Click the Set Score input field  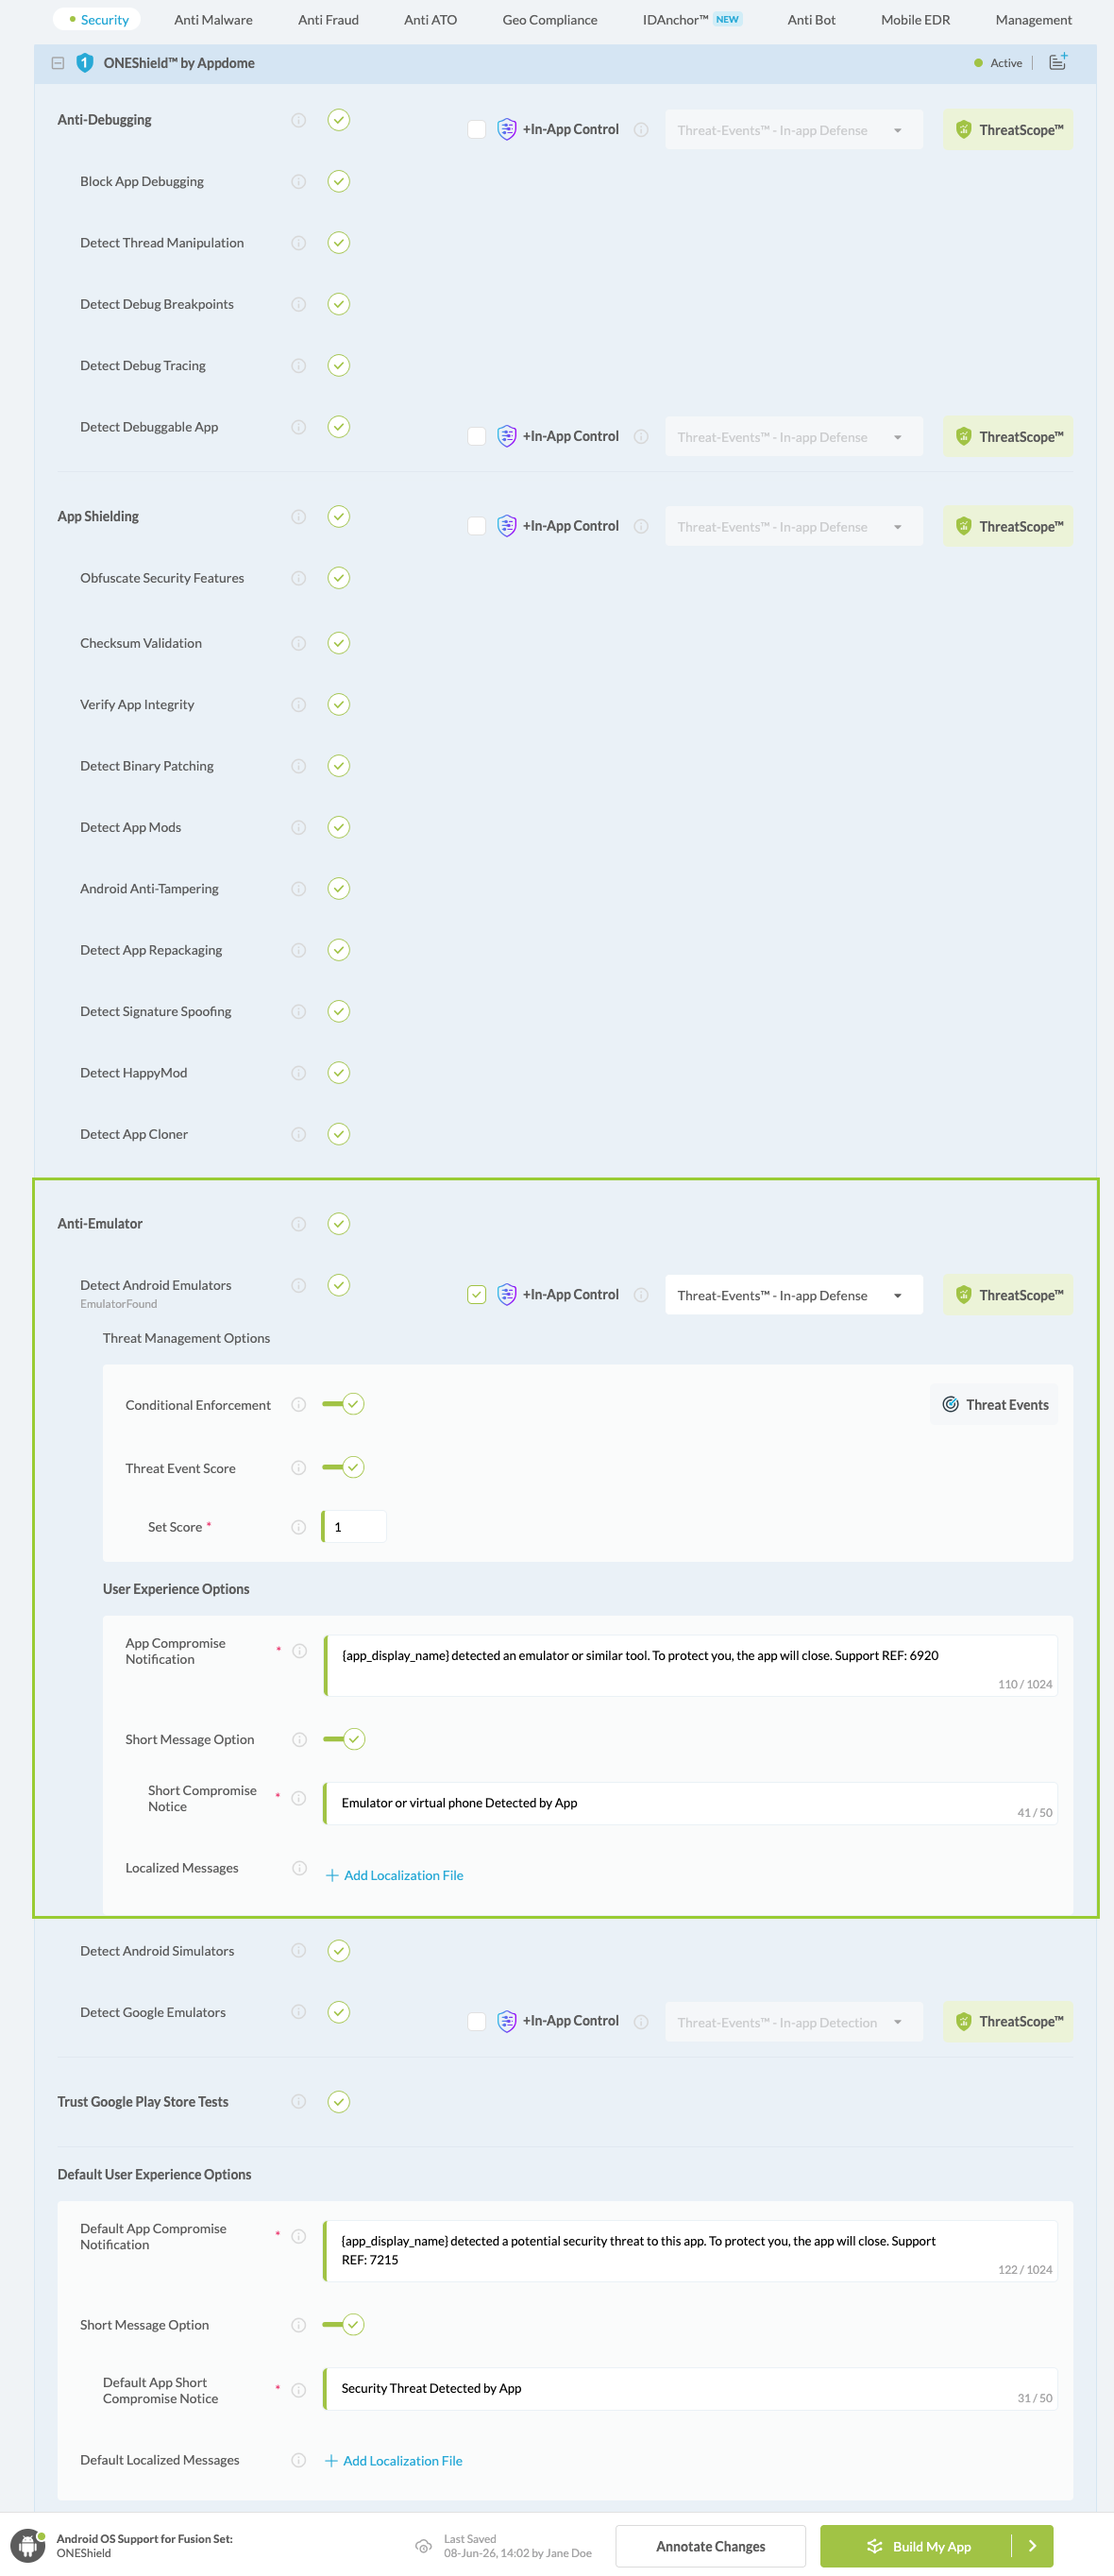click(x=355, y=1527)
